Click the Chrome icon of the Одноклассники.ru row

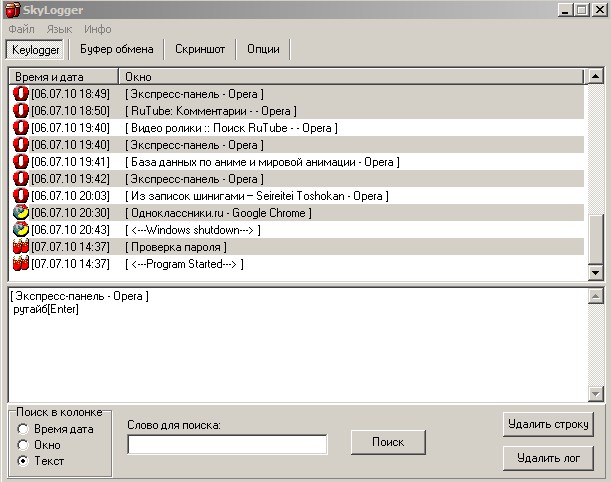20,213
